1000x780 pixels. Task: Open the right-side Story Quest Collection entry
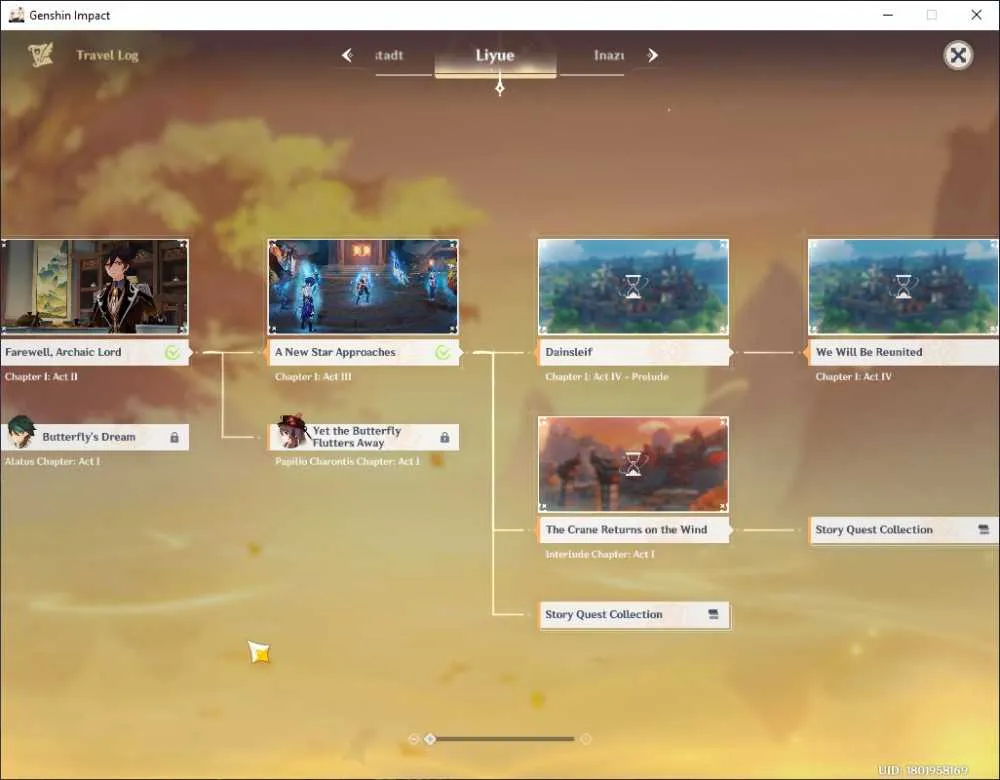tap(903, 530)
